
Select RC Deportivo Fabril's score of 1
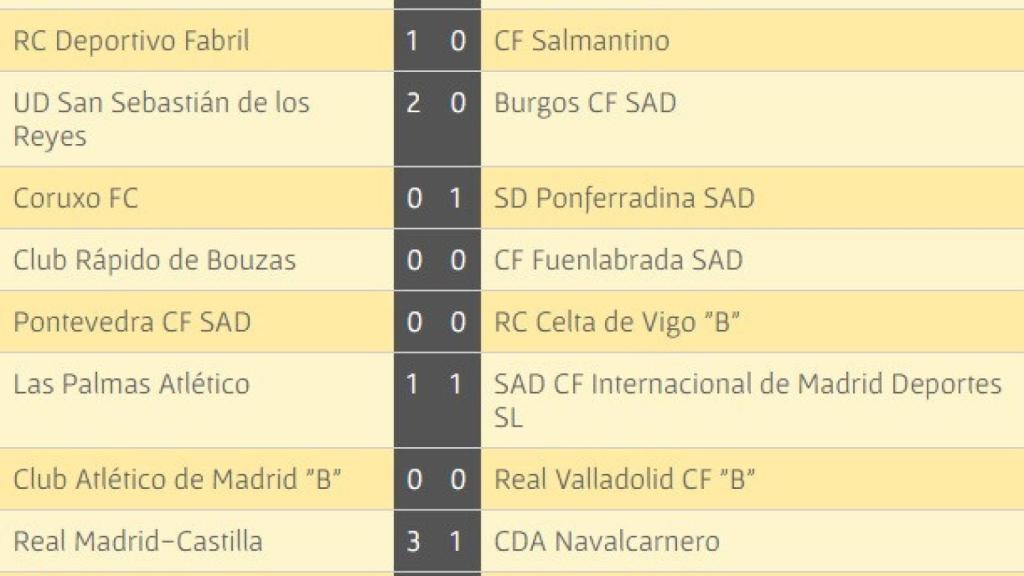414,41
